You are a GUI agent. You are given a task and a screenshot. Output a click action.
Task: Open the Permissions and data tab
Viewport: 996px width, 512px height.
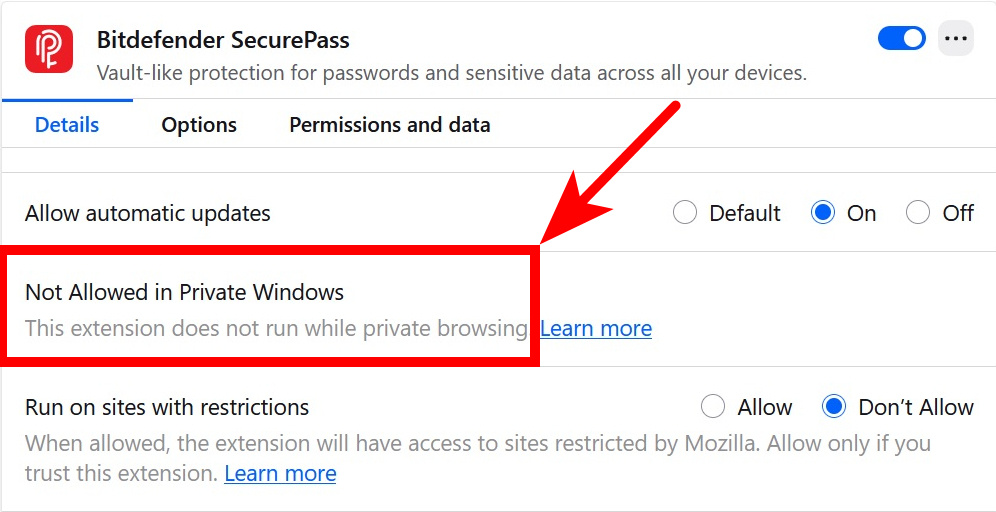click(389, 125)
